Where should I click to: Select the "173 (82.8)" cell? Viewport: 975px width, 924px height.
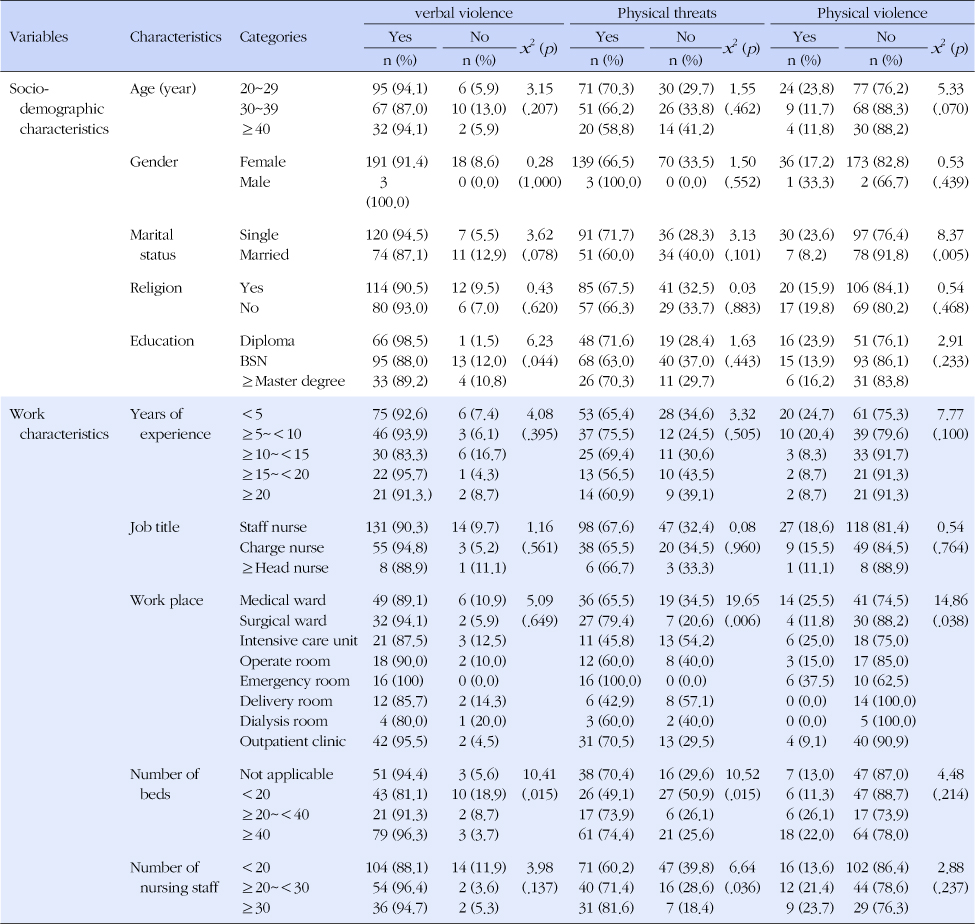pyautogui.click(x=877, y=162)
